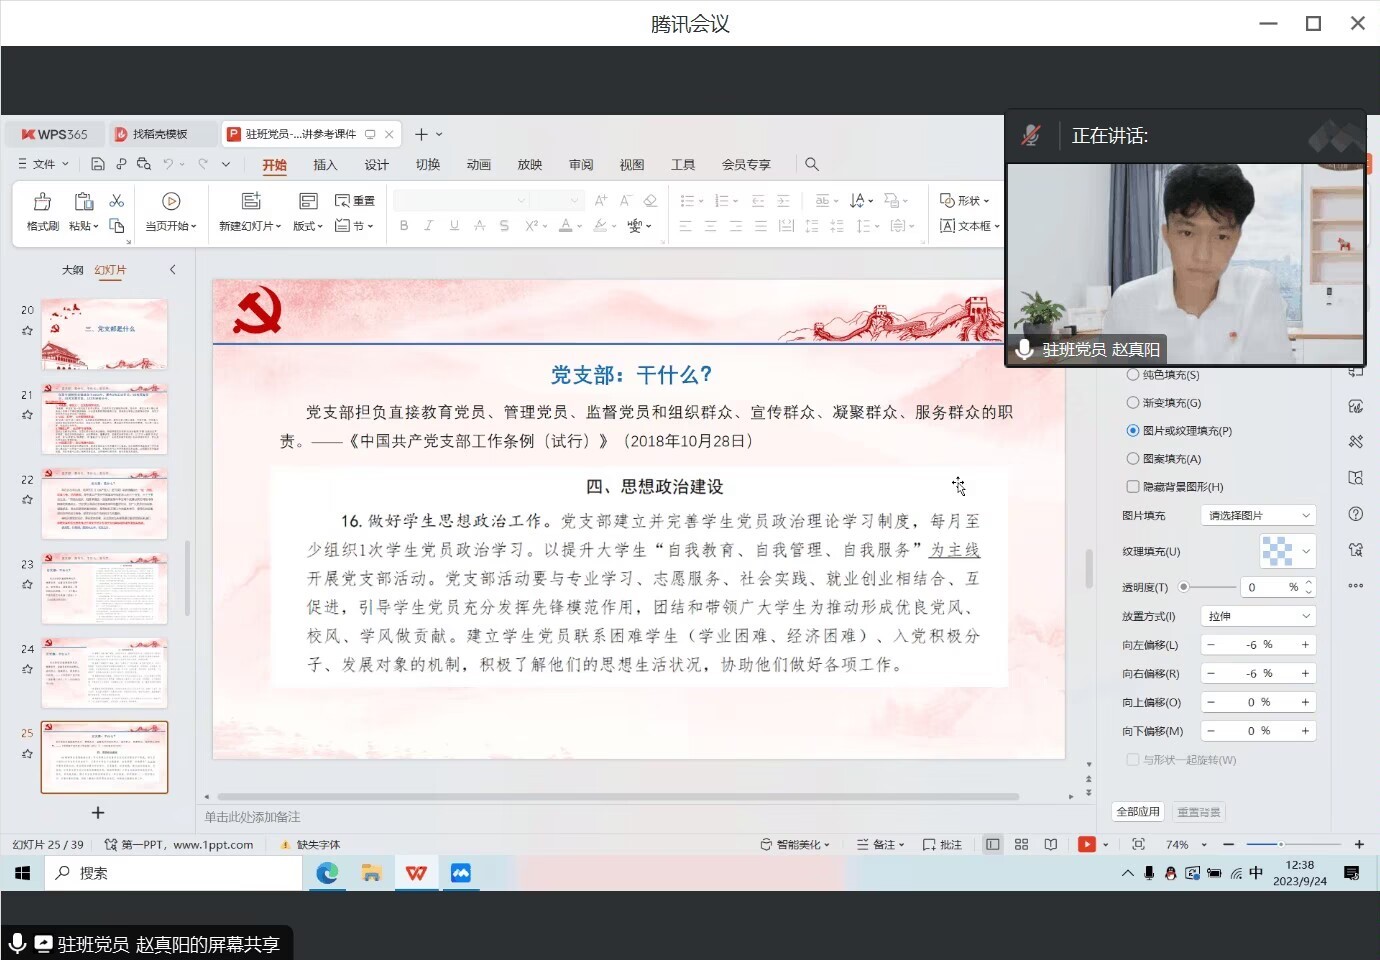Enable hide background graphics (隐藏背景图形) checkbox

[x=1133, y=487]
